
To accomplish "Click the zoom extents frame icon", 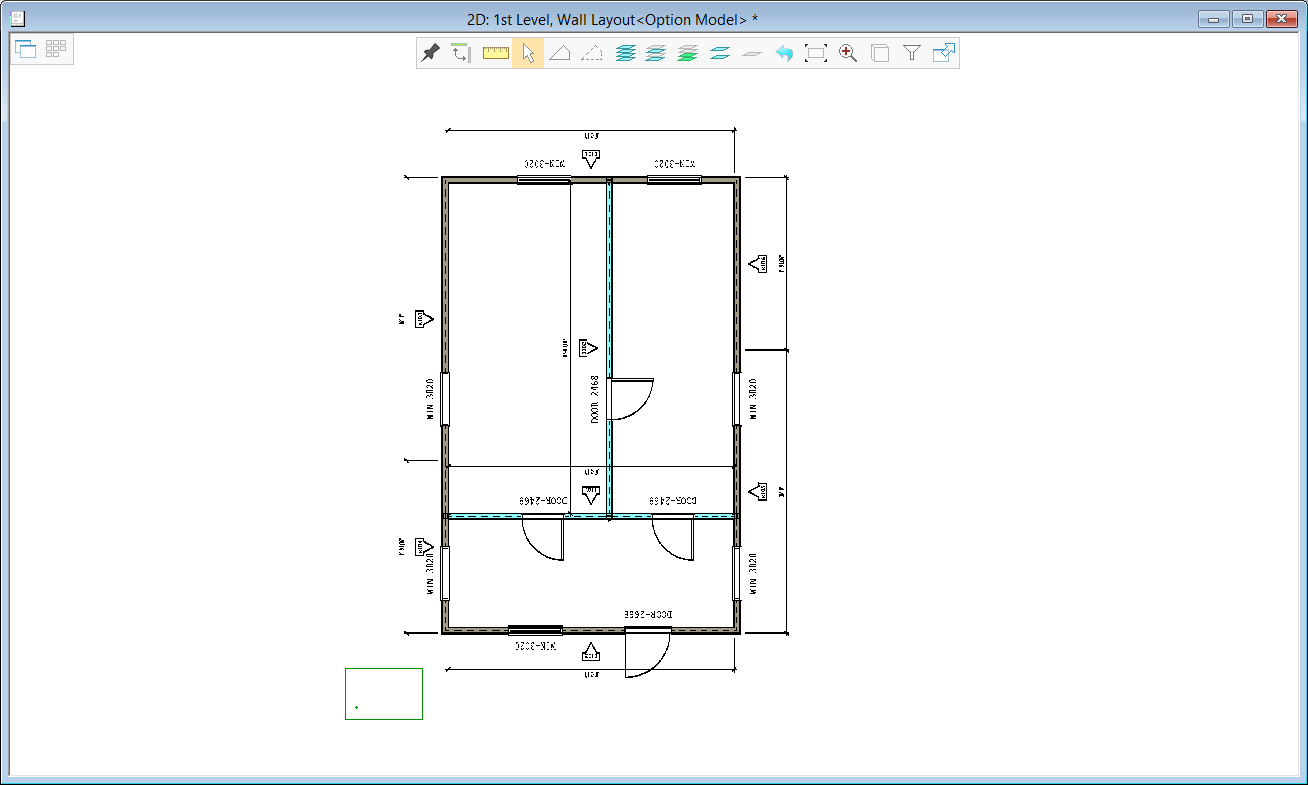I will [816, 53].
